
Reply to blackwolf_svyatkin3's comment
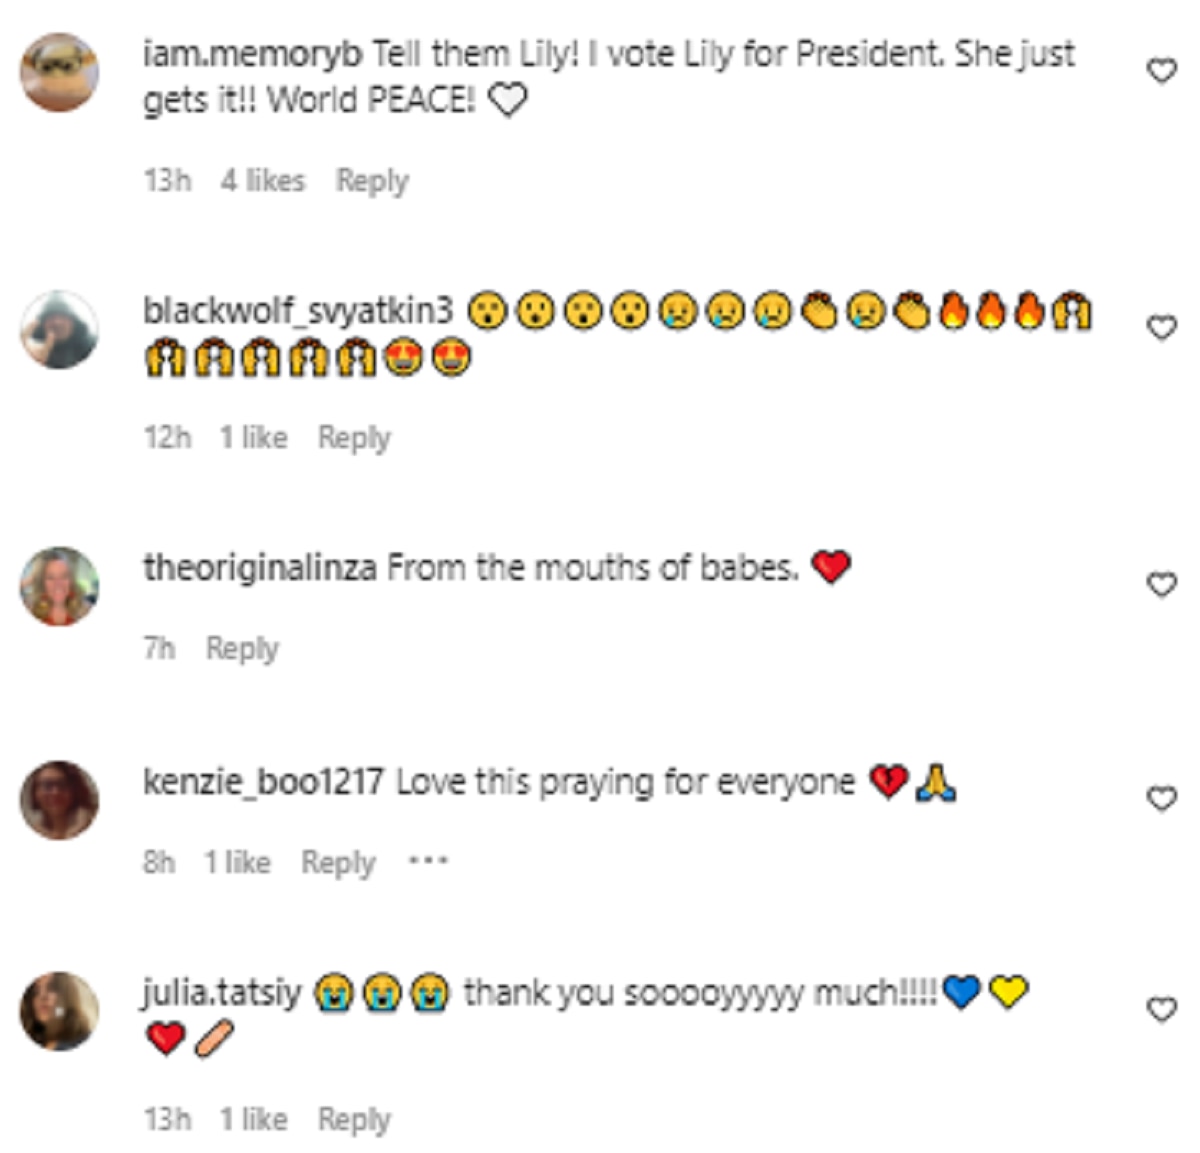coord(354,438)
